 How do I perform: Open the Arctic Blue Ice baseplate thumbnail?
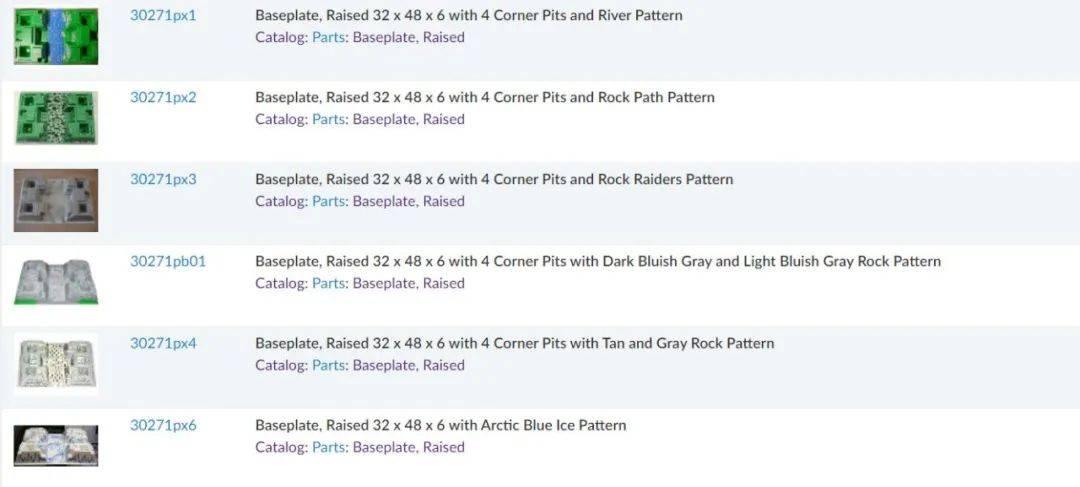click(56, 446)
